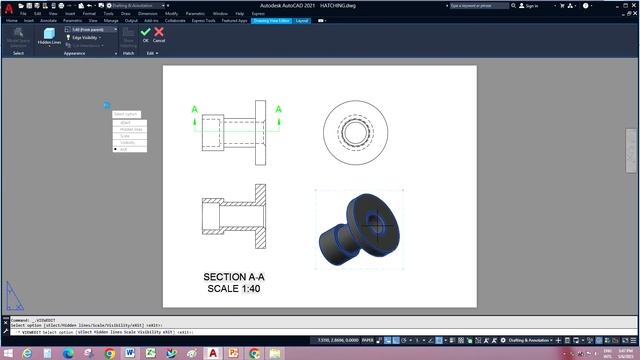Click the plus annotation monitor icon in status bar

tap(558, 340)
